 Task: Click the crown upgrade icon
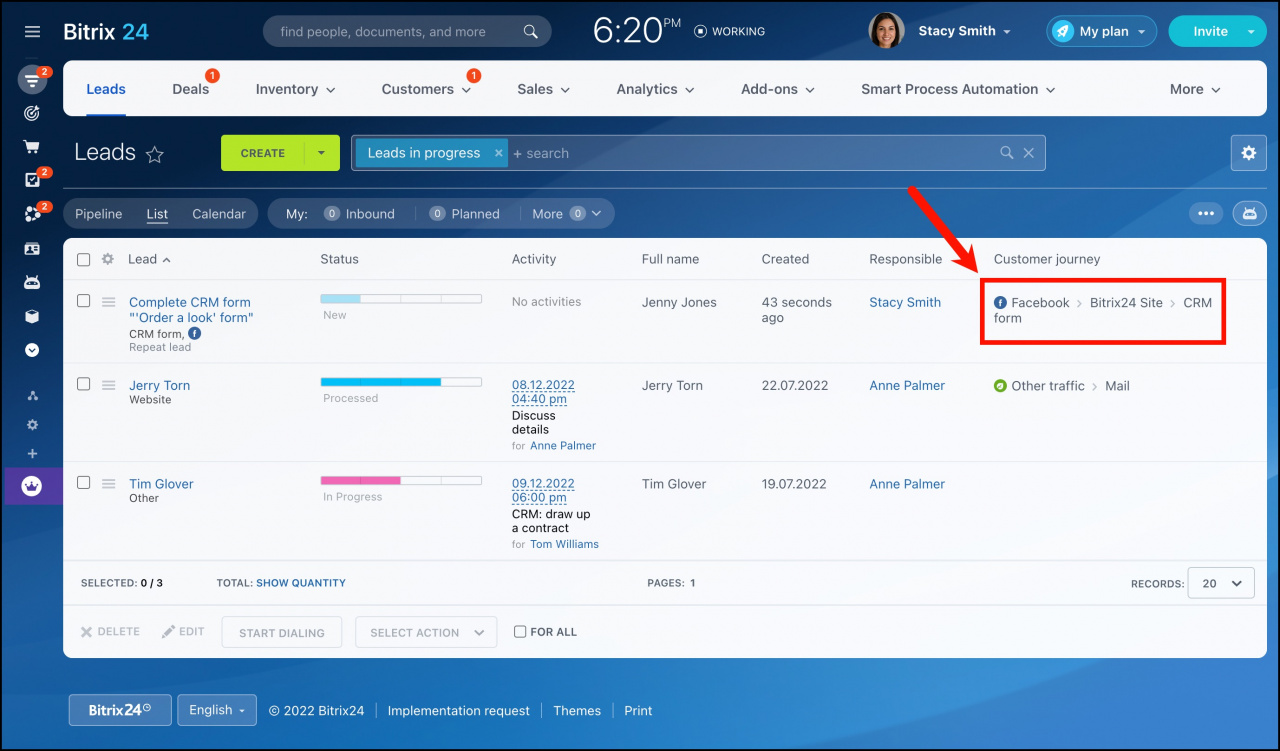tap(32, 486)
